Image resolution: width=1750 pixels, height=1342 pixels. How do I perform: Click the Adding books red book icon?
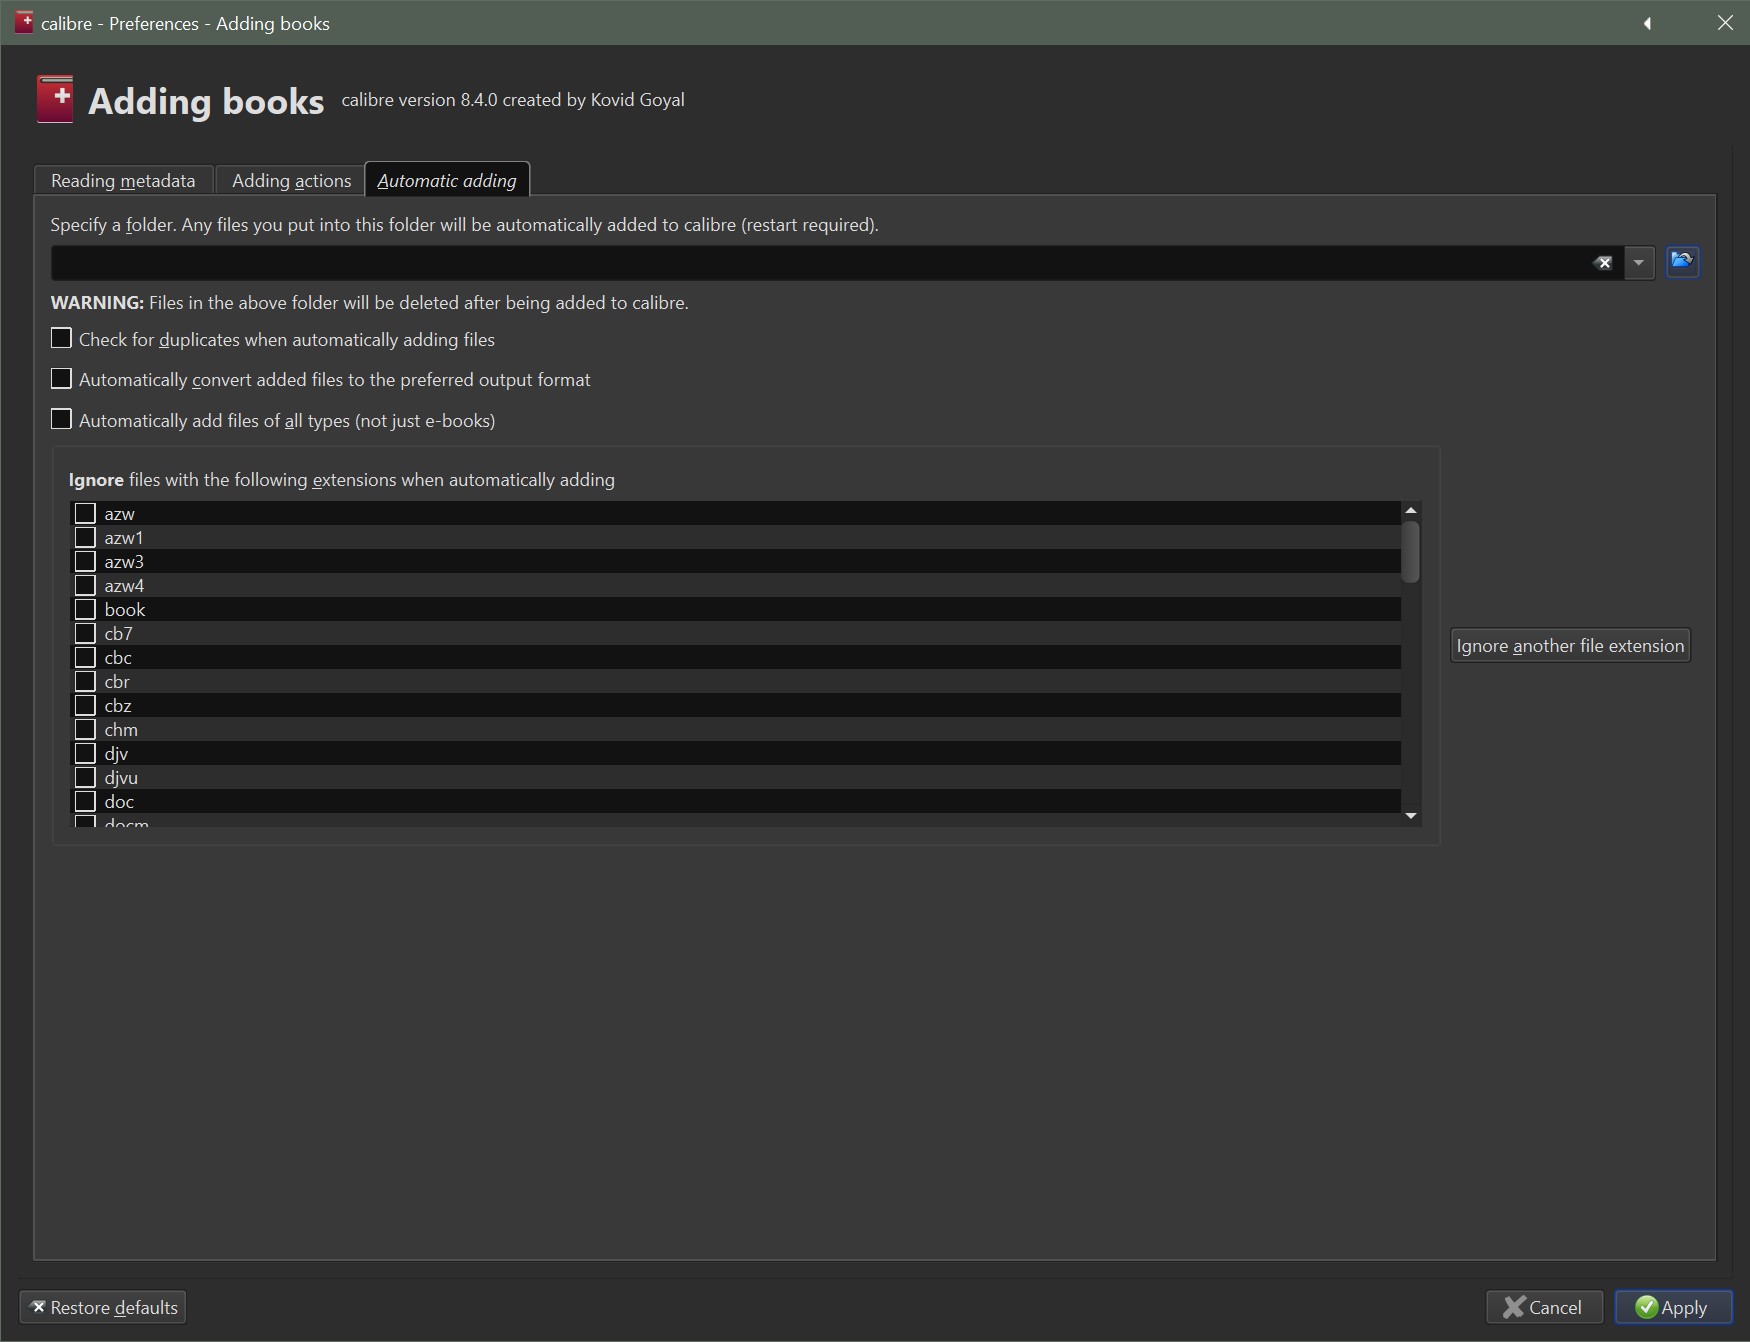pos(55,99)
